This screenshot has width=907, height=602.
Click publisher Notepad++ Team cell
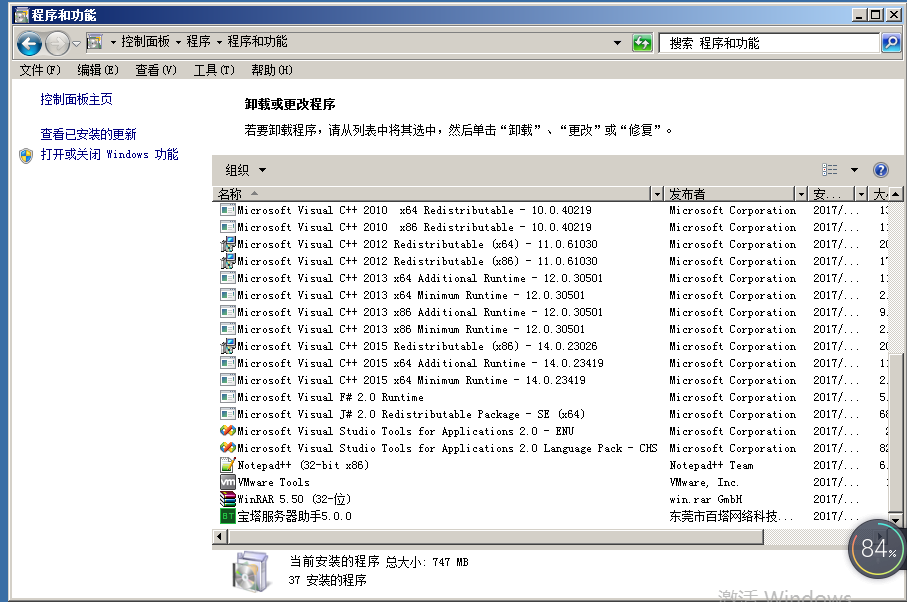711,465
